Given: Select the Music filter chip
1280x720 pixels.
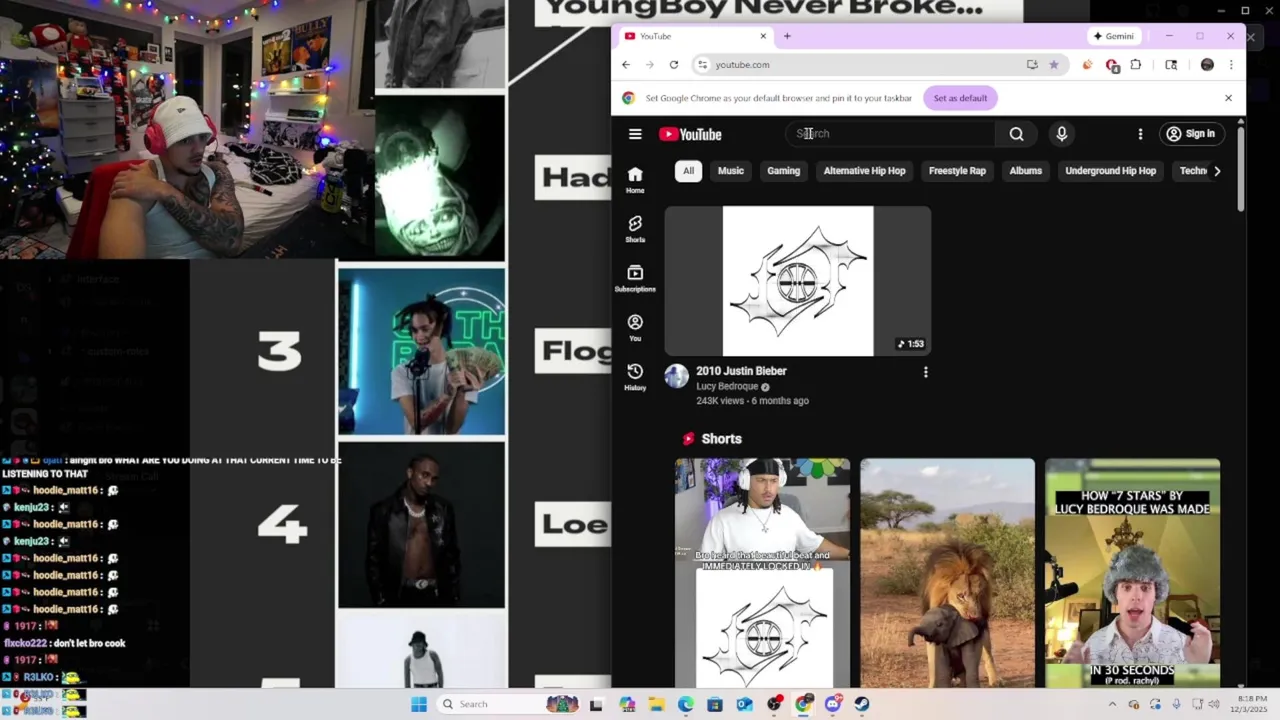Looking at the screenshot, I should tap(731, 171).
